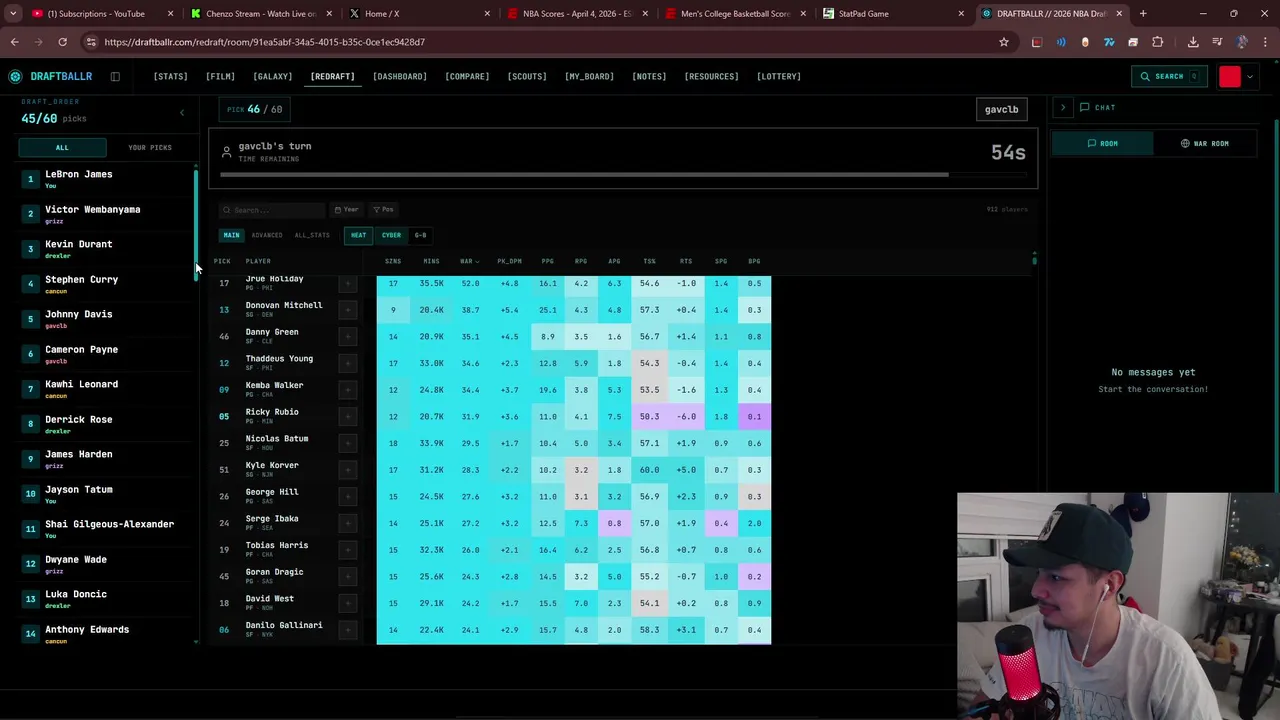Show ALL picks in draft order

62,147
